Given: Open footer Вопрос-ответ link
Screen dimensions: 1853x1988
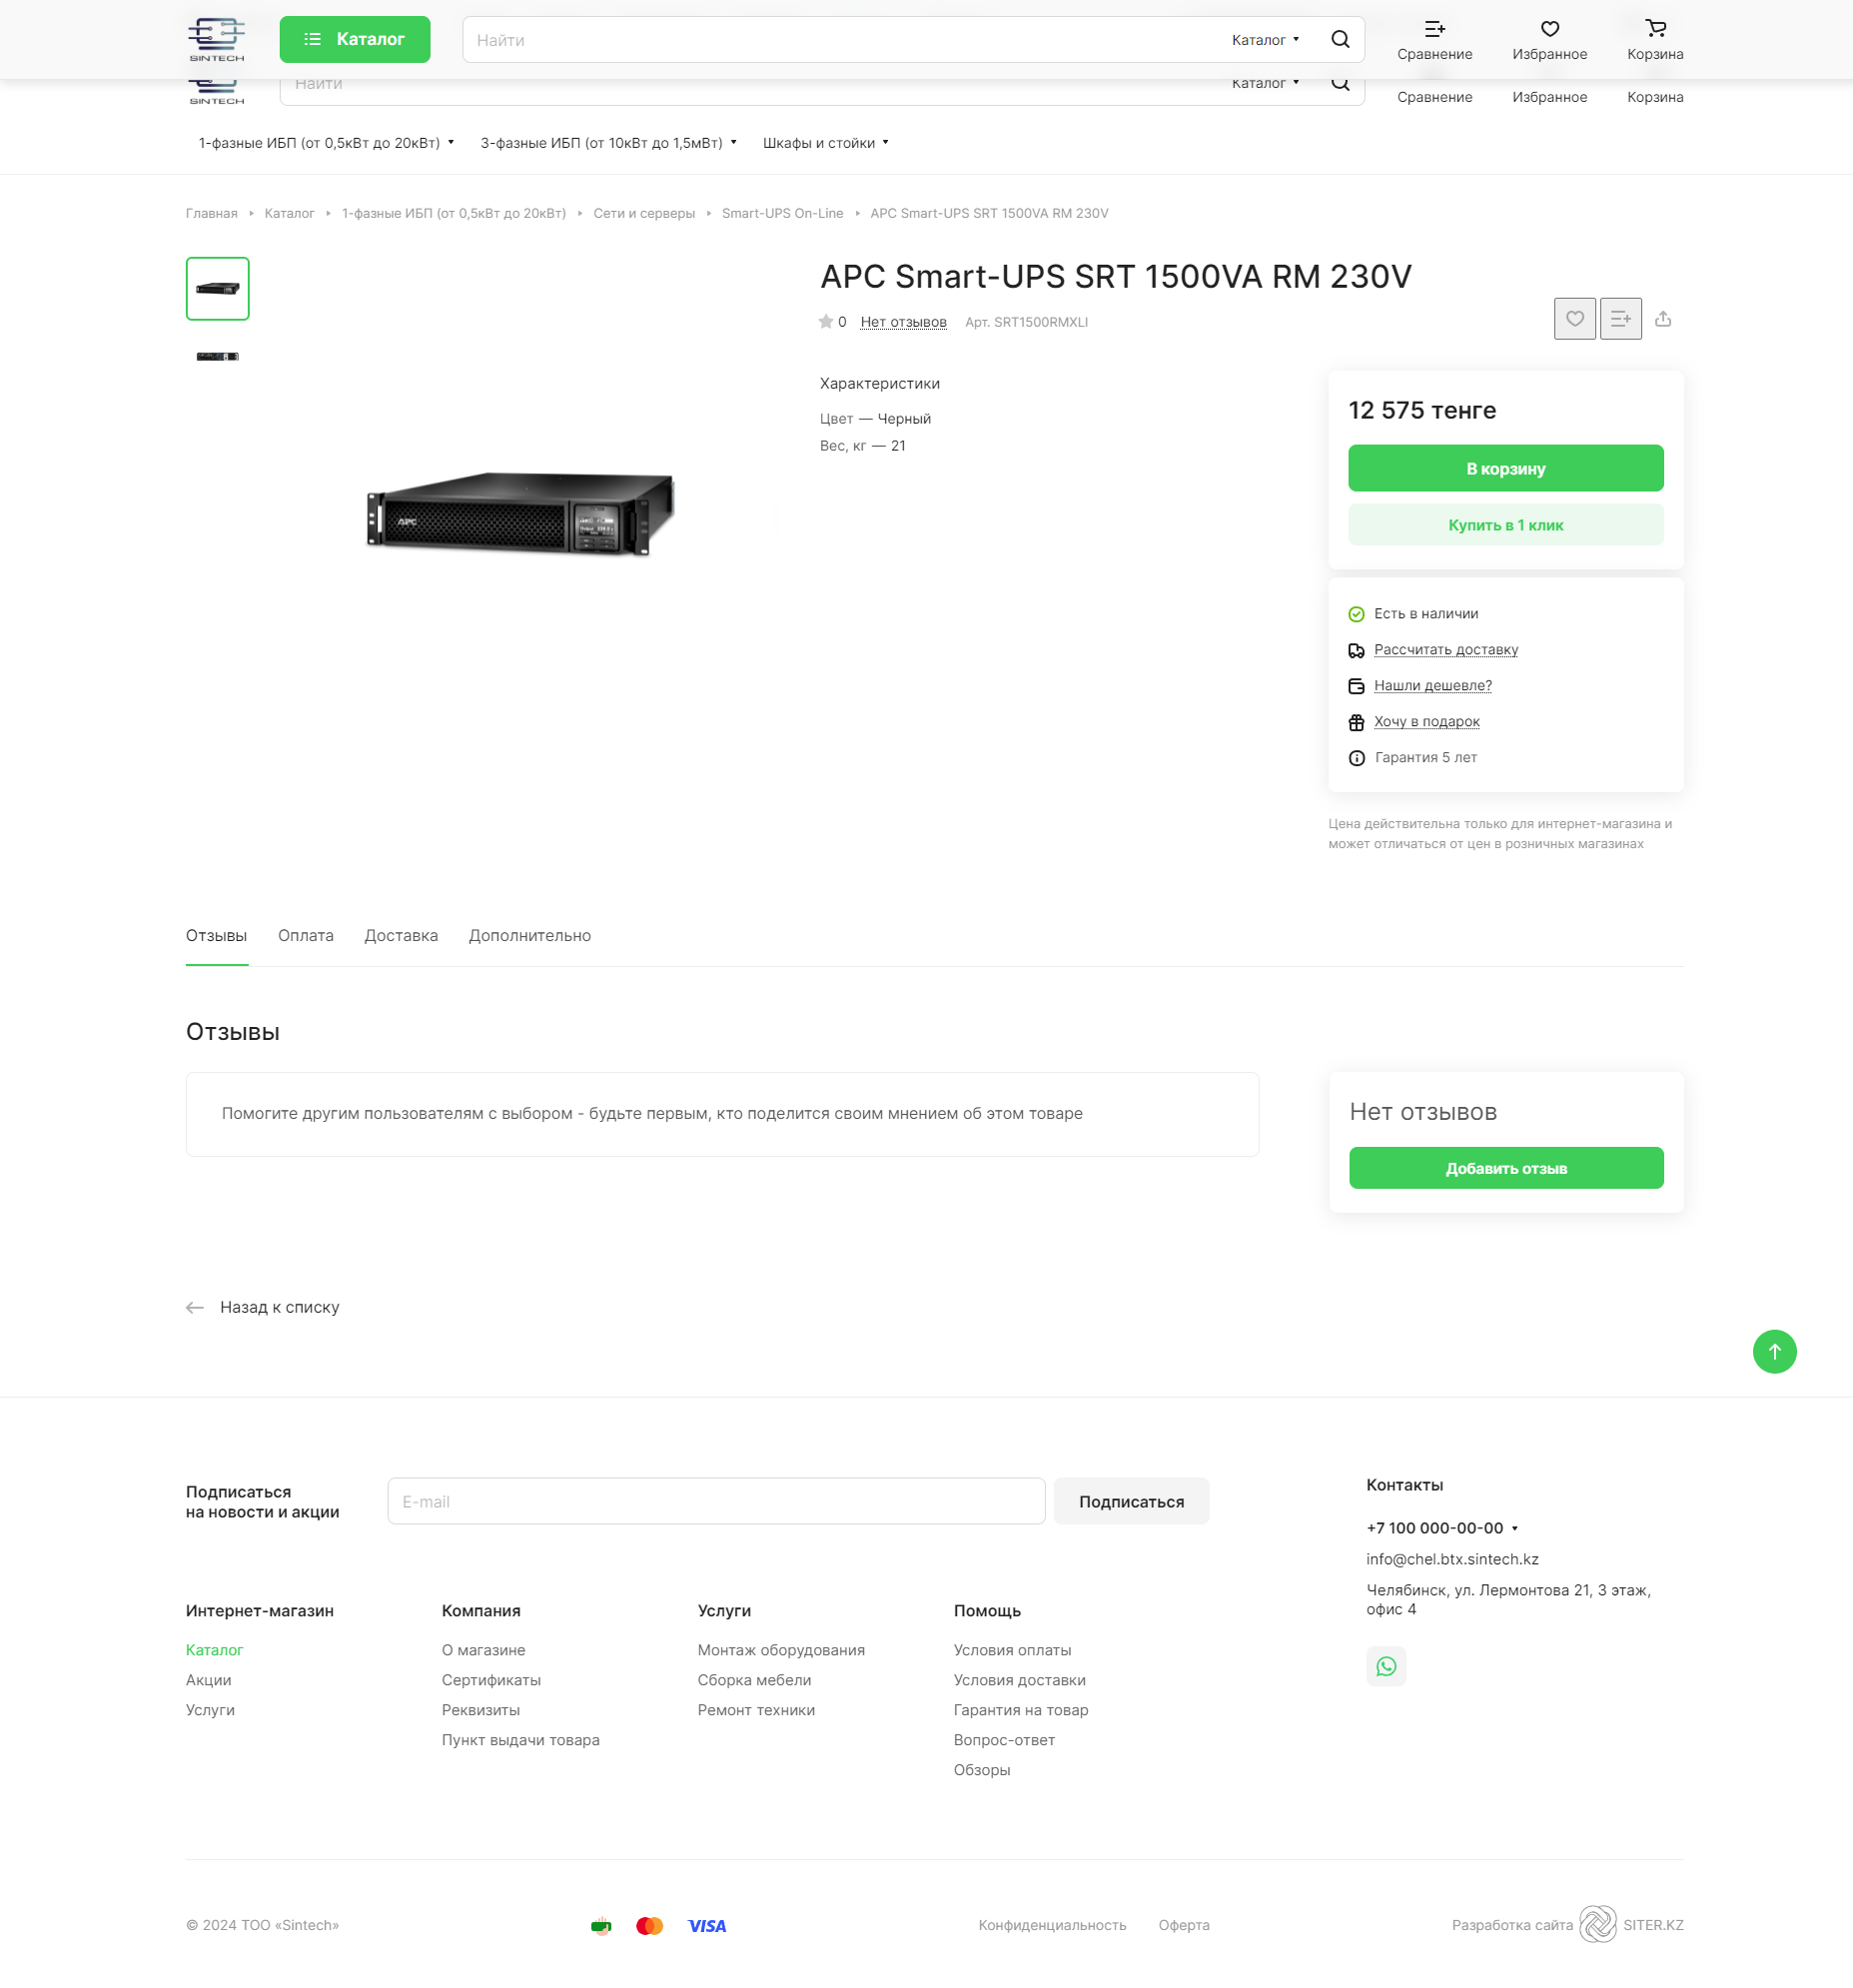Looking at the screenshot, I should coord(1004,1740).
